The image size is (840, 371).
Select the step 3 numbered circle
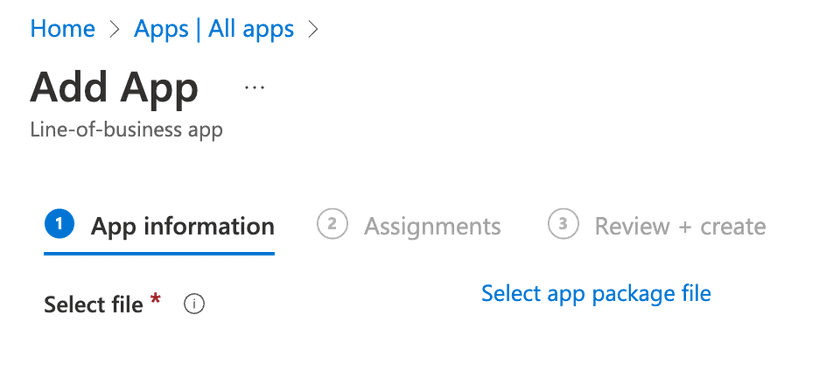563,224
